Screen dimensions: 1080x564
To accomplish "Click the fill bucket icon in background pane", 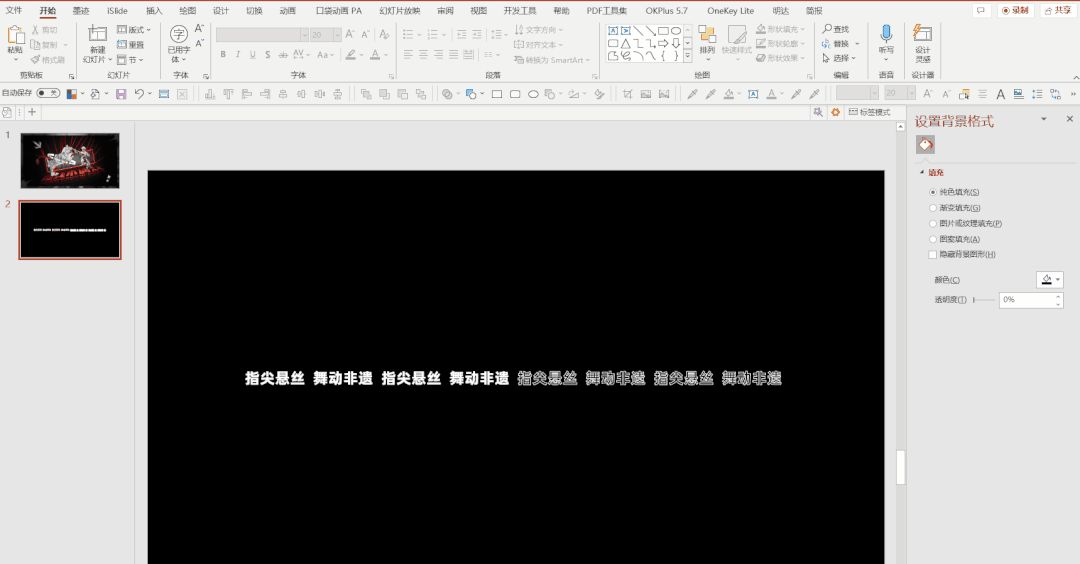I will [x=925, y=145].
